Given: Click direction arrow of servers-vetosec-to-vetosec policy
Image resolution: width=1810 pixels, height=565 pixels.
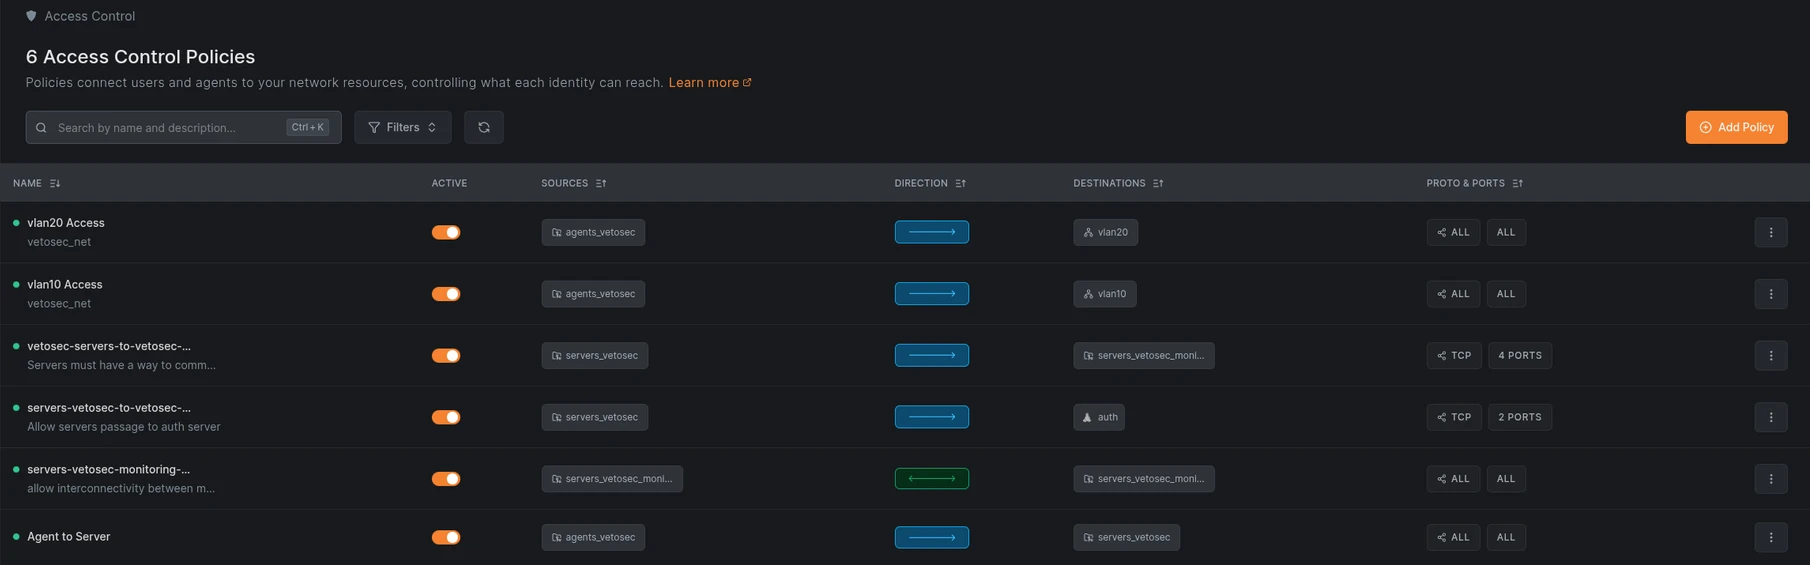Looking at the screenshot, I should (932, 417).
